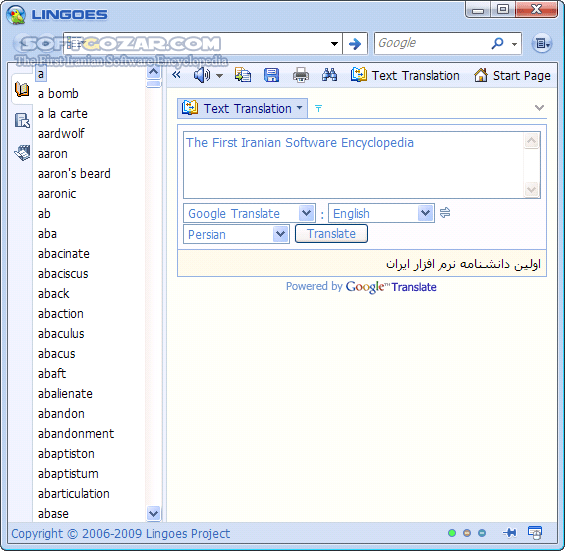Collapse the translation panel chevron
The width and height of the screenshot is (565, 551).
point(539,107)
